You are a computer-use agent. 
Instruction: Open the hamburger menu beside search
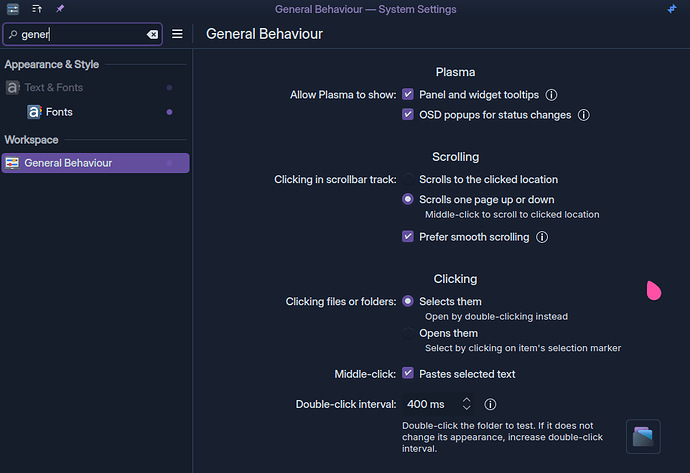(x=177, y=34)
